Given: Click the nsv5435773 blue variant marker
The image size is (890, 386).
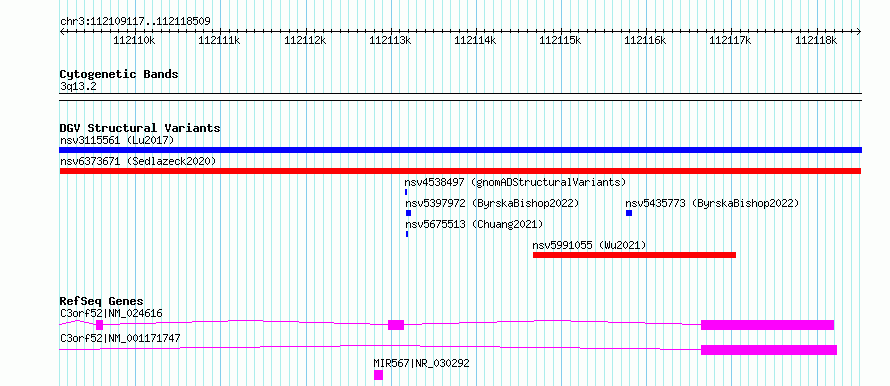Looking at the screenshot, I should (629, 213).
